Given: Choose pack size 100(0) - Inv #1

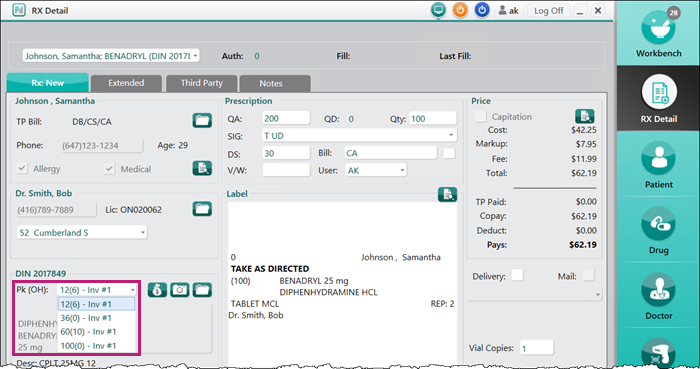Looking at the screenshot, I should [x=96, y=346].
